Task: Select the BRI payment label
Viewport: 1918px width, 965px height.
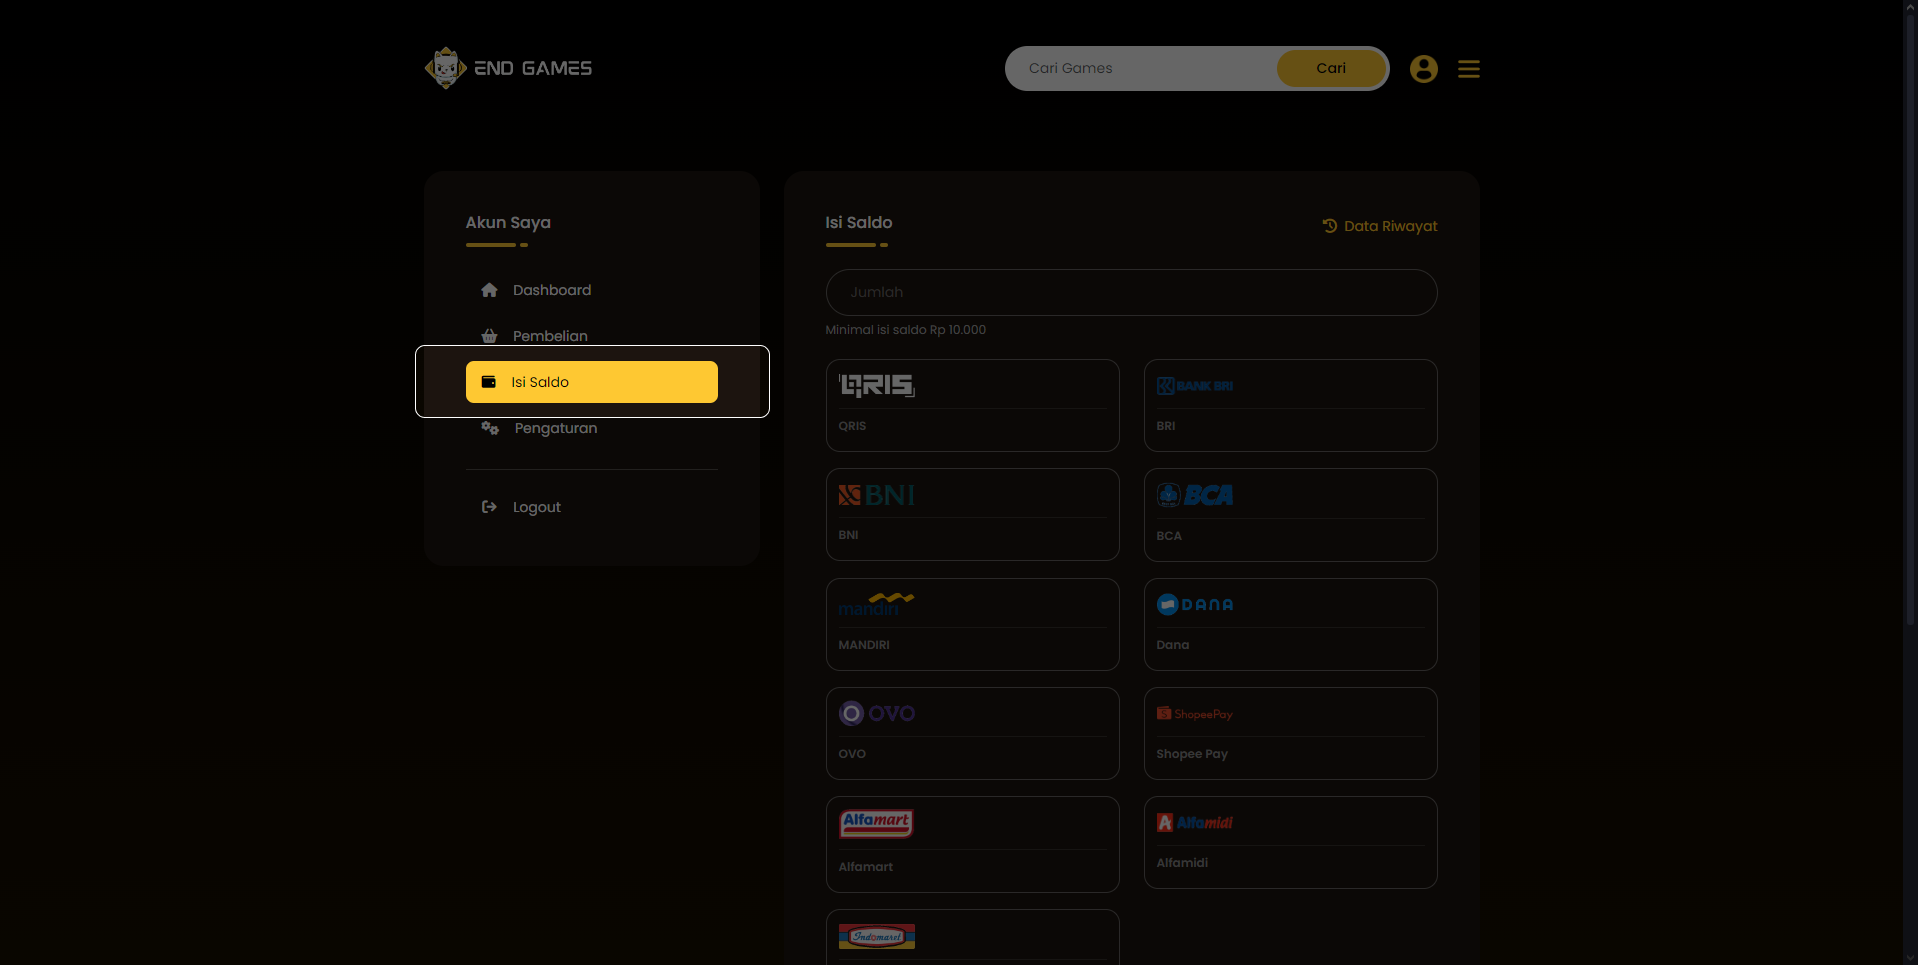Action: point(1166,426)
